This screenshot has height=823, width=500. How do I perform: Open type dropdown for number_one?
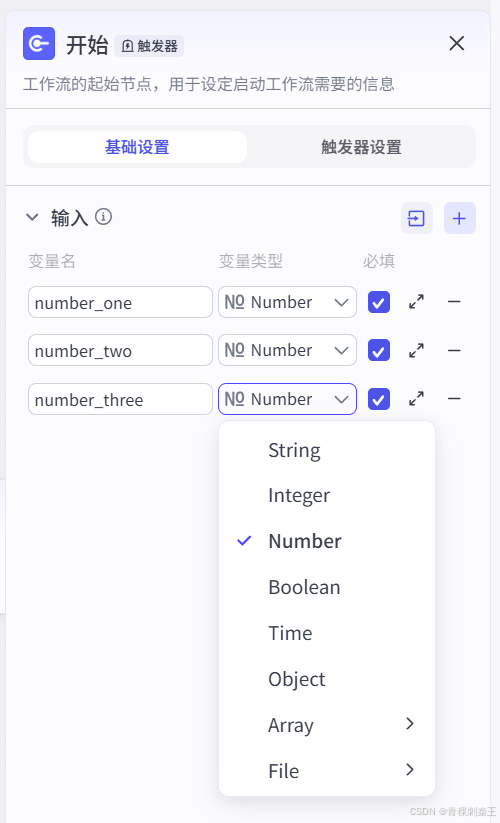click(288, 302)
